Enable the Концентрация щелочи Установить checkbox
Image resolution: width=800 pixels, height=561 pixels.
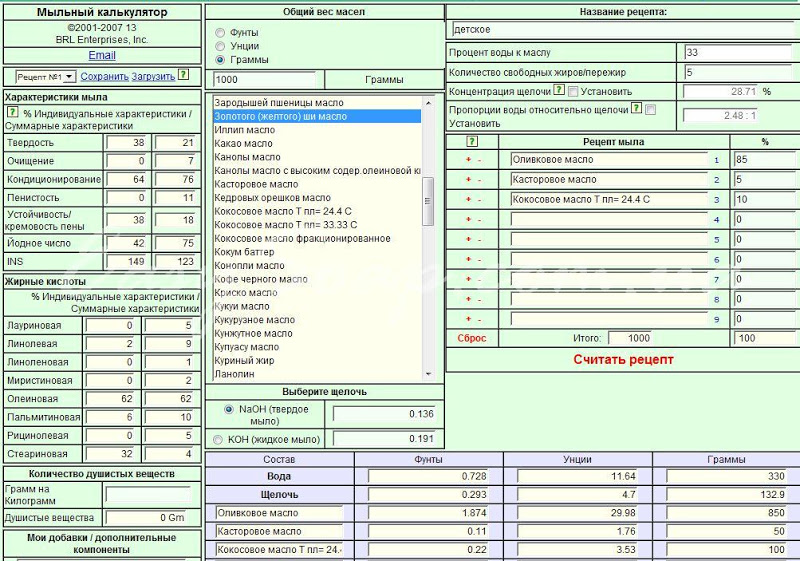(573, 92)
